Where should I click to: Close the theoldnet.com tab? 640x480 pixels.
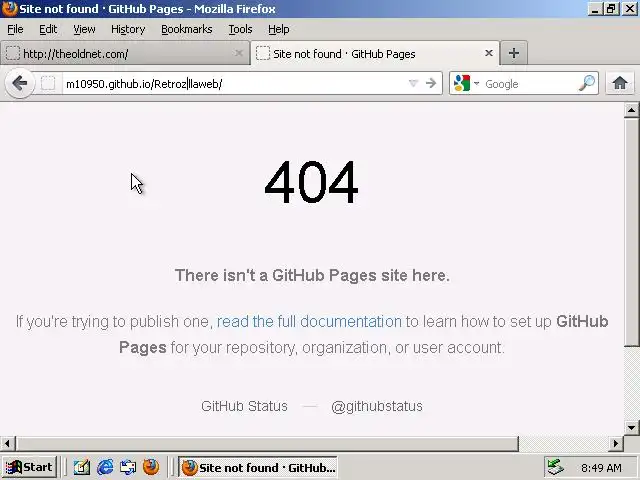pyautogui.click(x=239, y=53)
